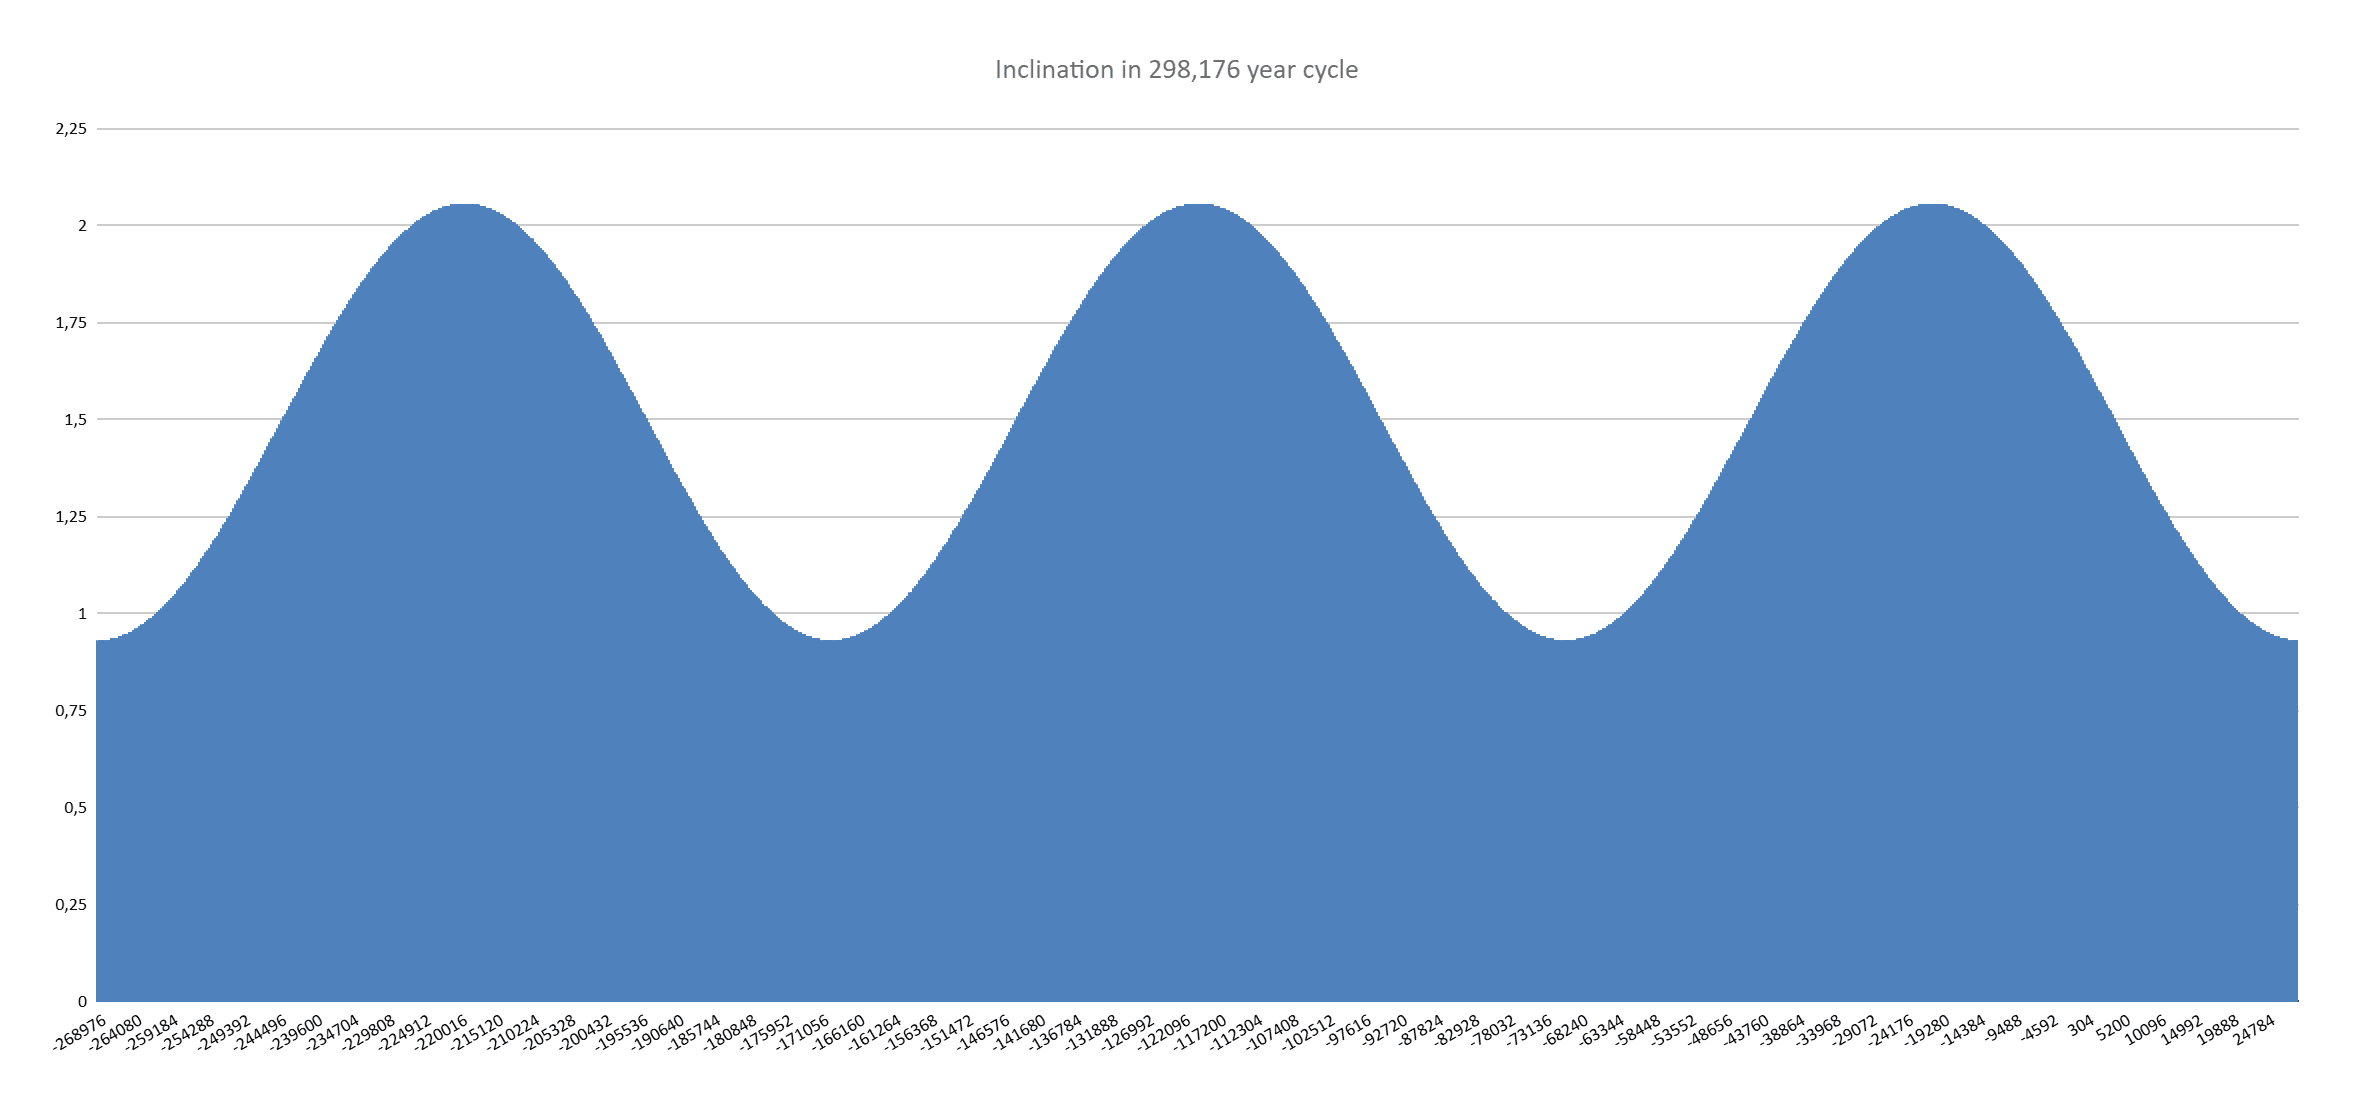The image size is (2354, 1104).
Task: Select the chart title 'Inclination in 298,176 year cycle'
Action: point(1176,70)
